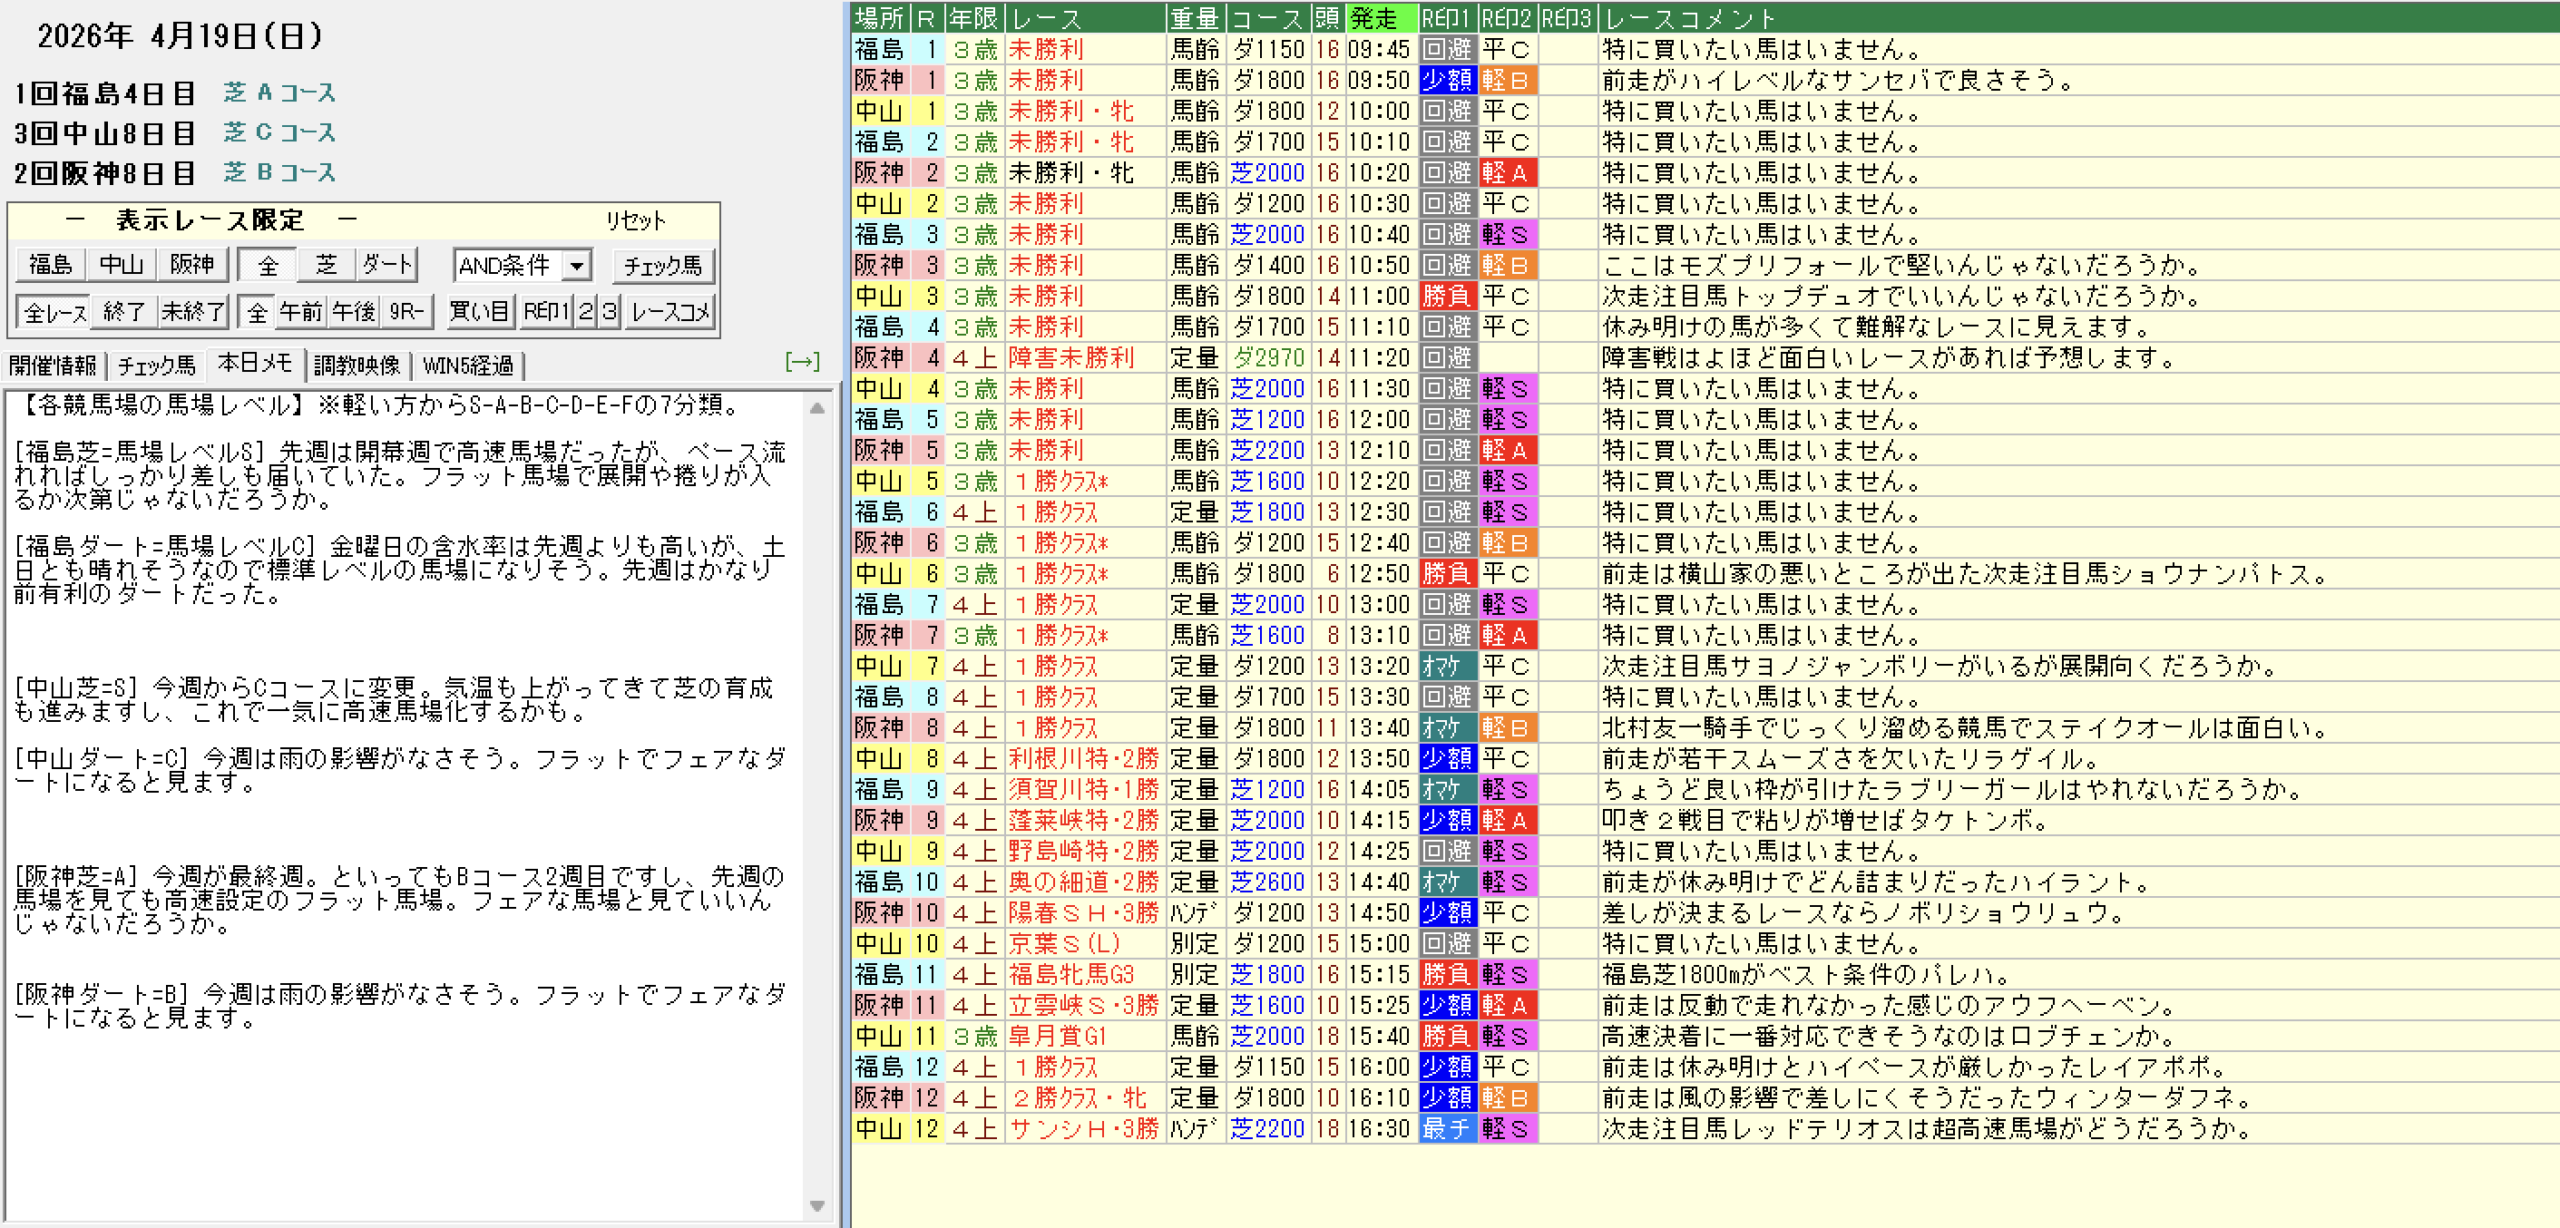Switch to the WIN5経過 tab
Screen dimensions: 2560x1228
coord(468,365)
